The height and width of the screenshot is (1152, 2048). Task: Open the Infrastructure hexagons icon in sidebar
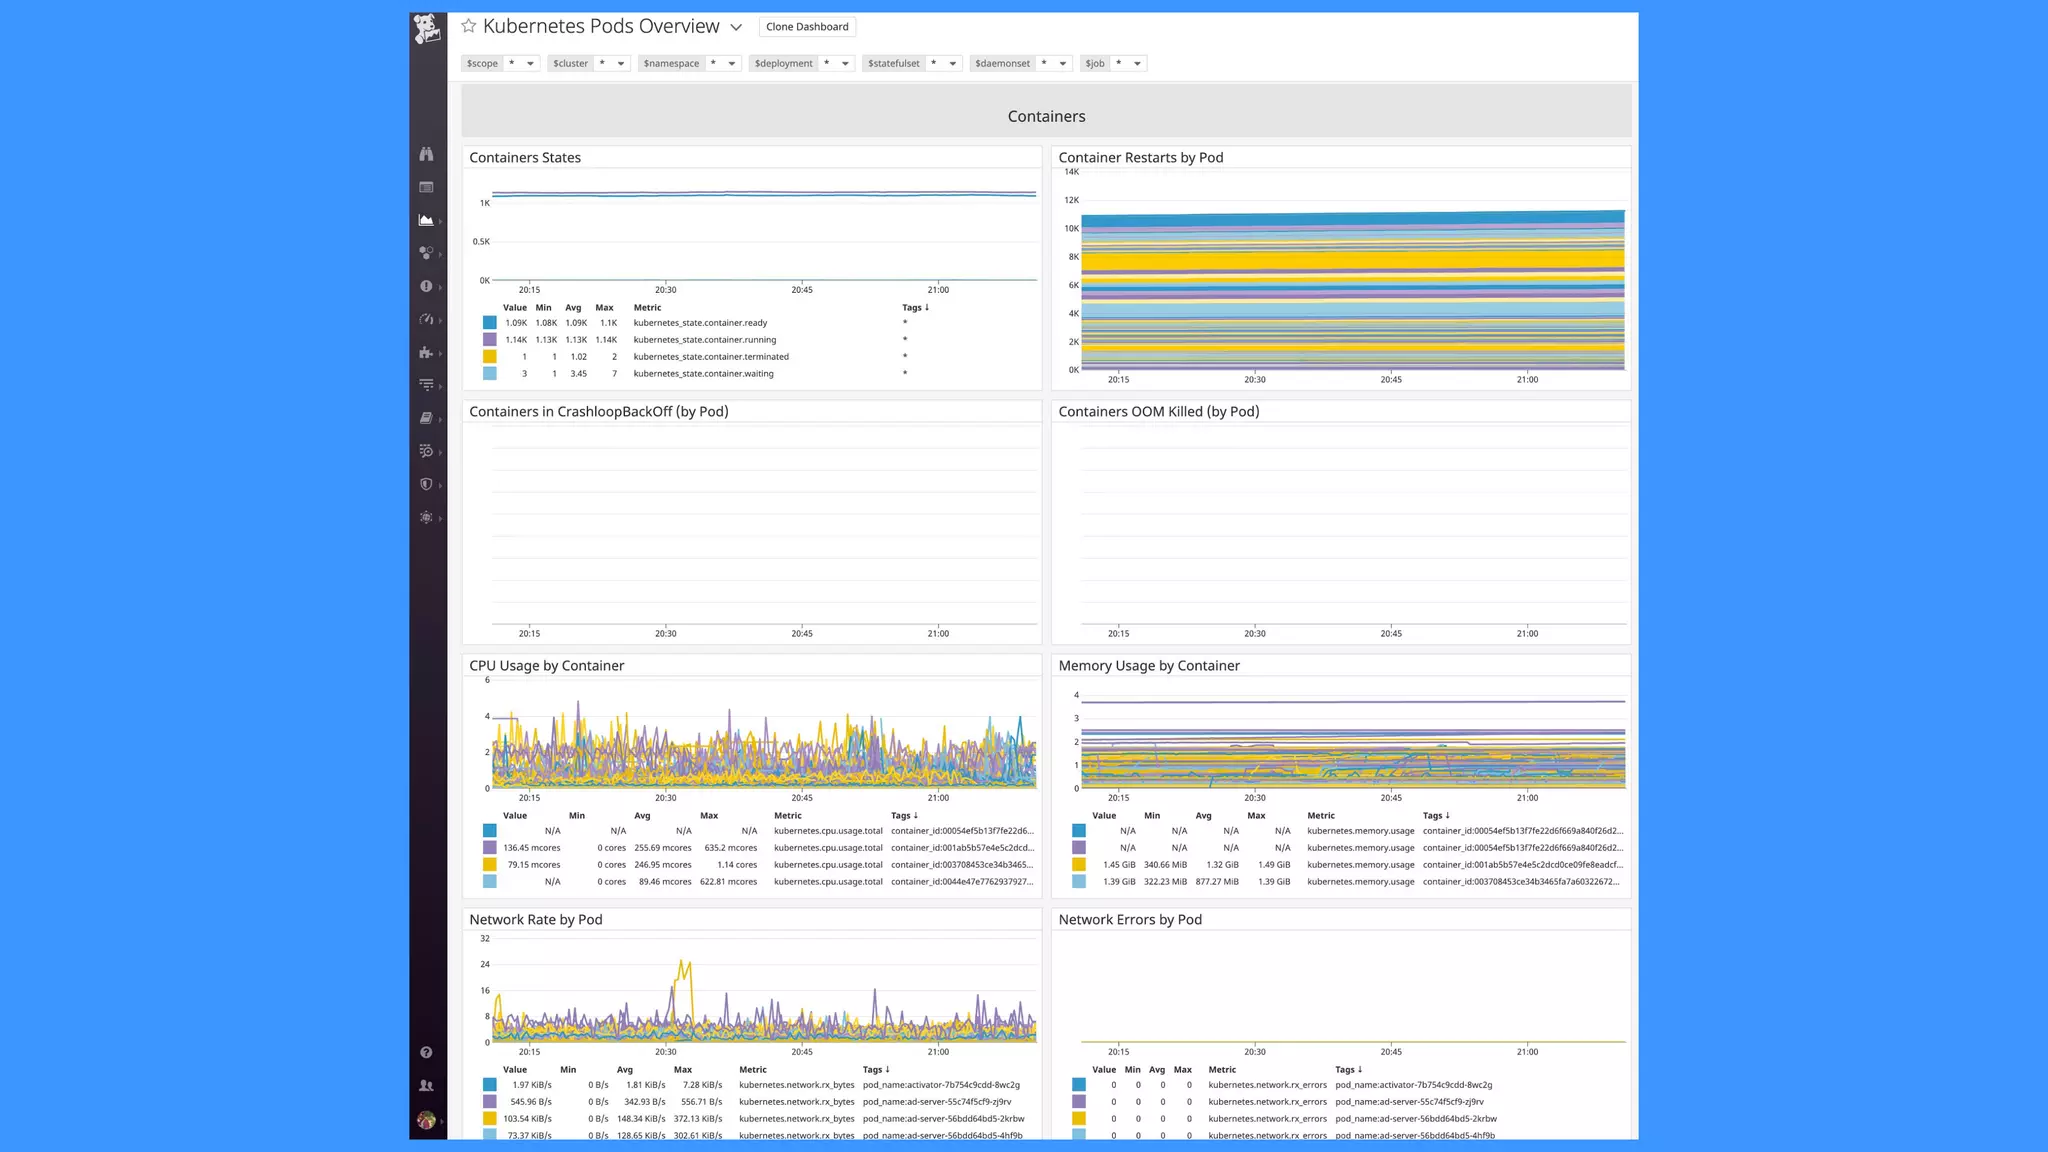(x=426, y=253)
